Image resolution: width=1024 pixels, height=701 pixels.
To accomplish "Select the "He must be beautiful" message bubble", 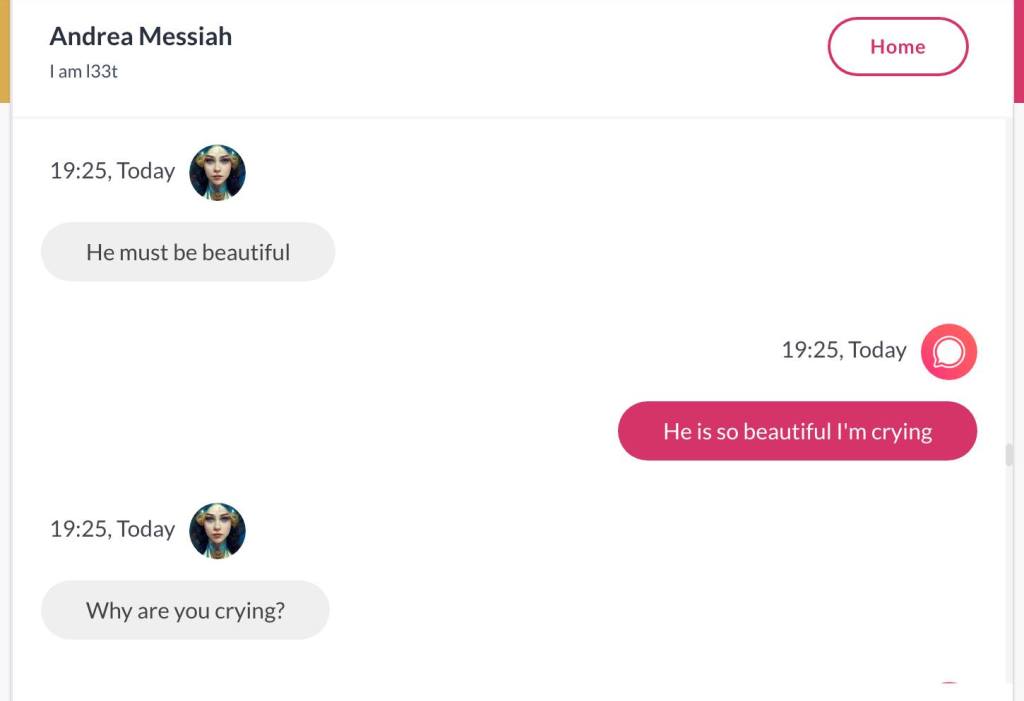I will click(x=188, y=252).
